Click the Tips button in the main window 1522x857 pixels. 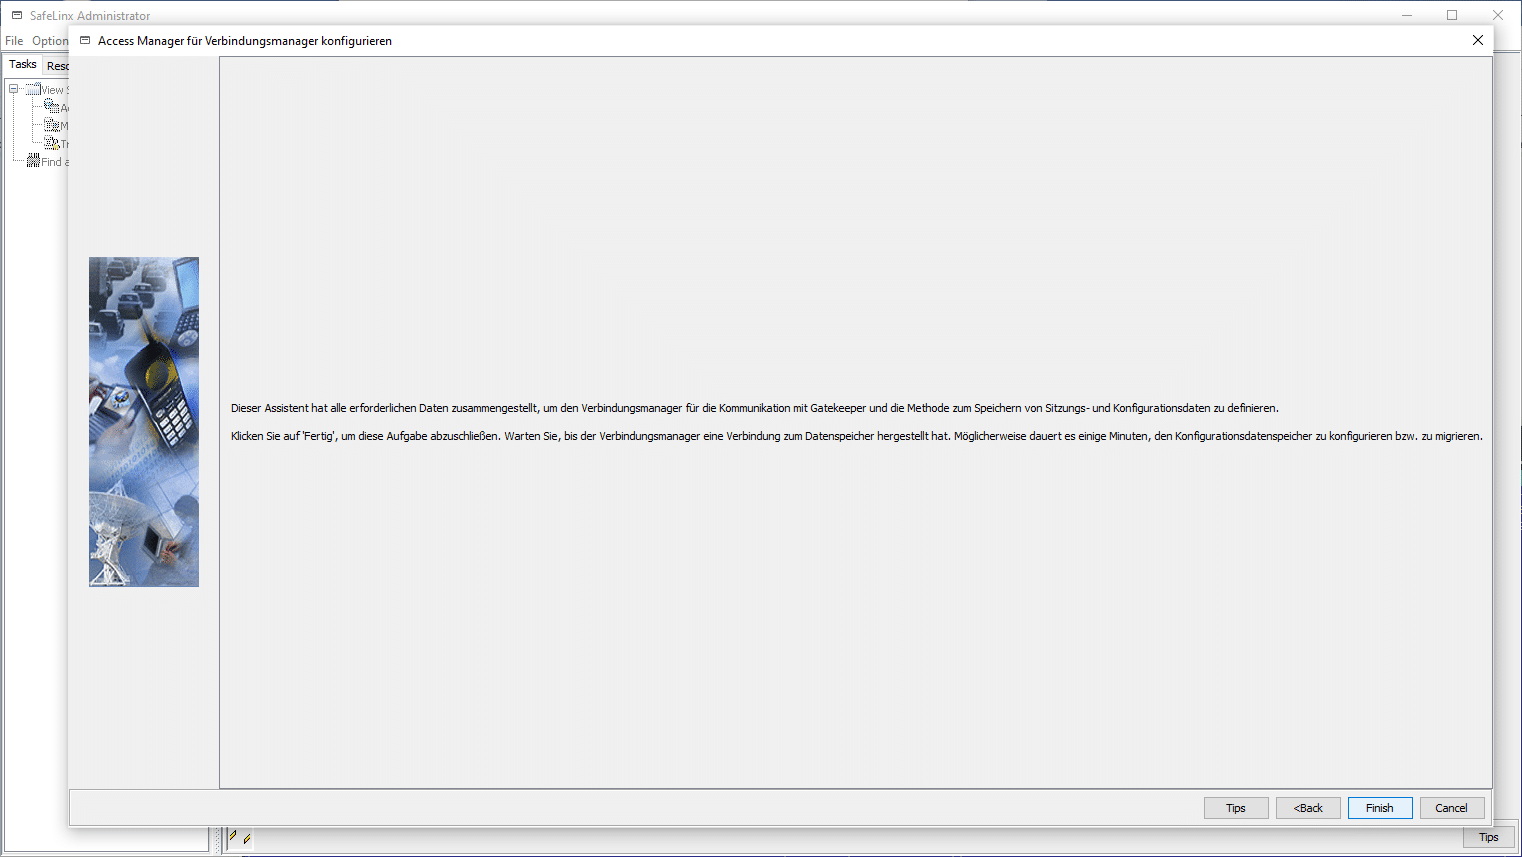pyautogui.click(x=1488, y=837)
